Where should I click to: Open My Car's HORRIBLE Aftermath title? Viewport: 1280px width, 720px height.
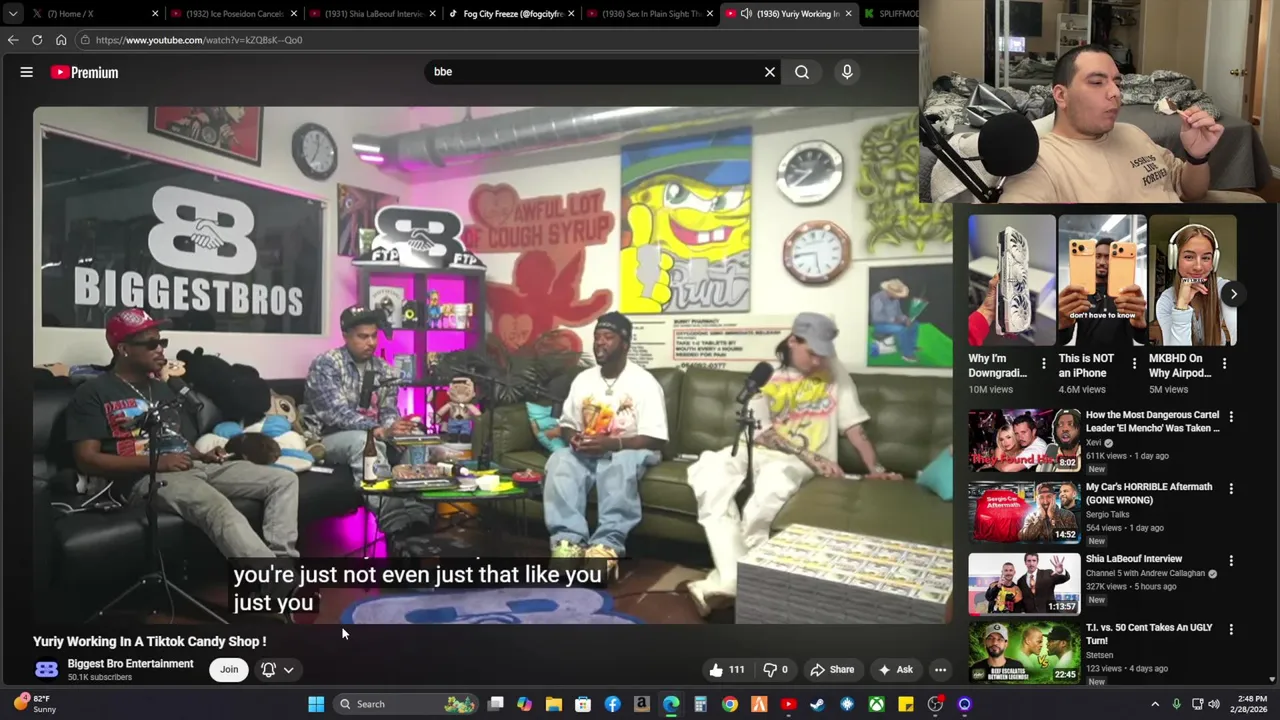1149,493
